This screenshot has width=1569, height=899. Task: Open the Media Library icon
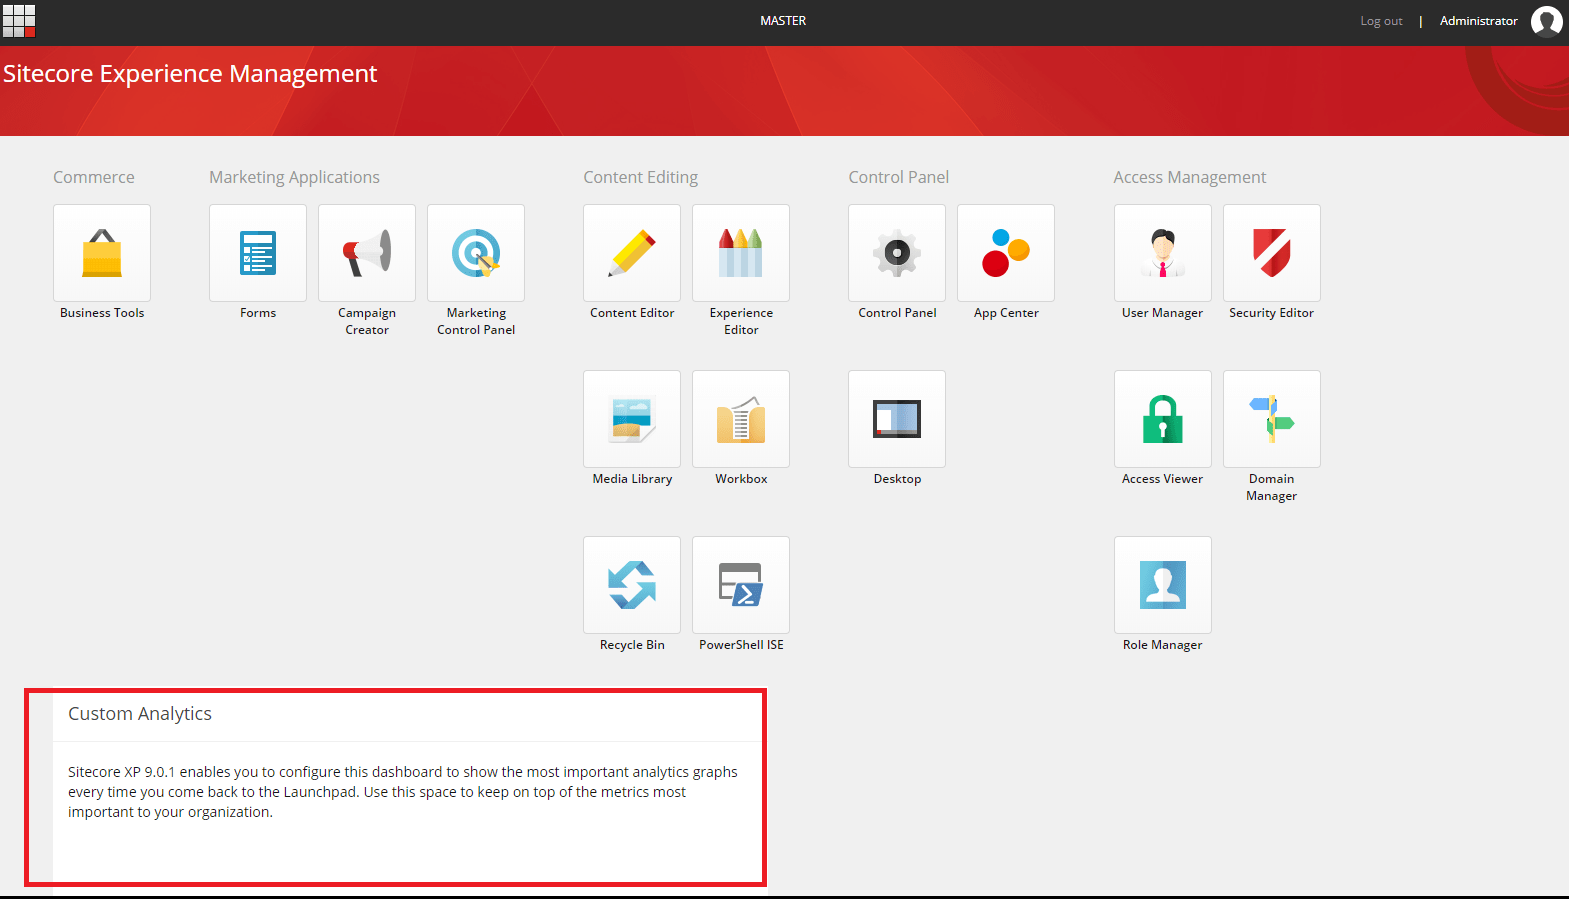coord(632,419)
